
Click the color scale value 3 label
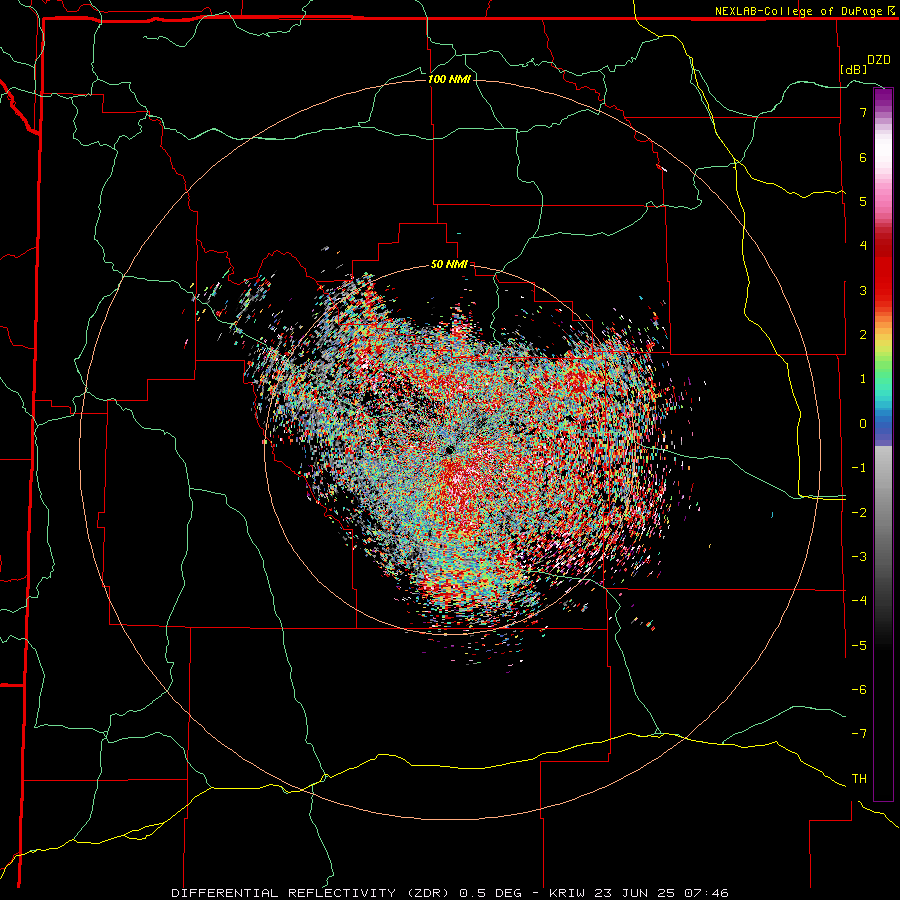point(863,290)
